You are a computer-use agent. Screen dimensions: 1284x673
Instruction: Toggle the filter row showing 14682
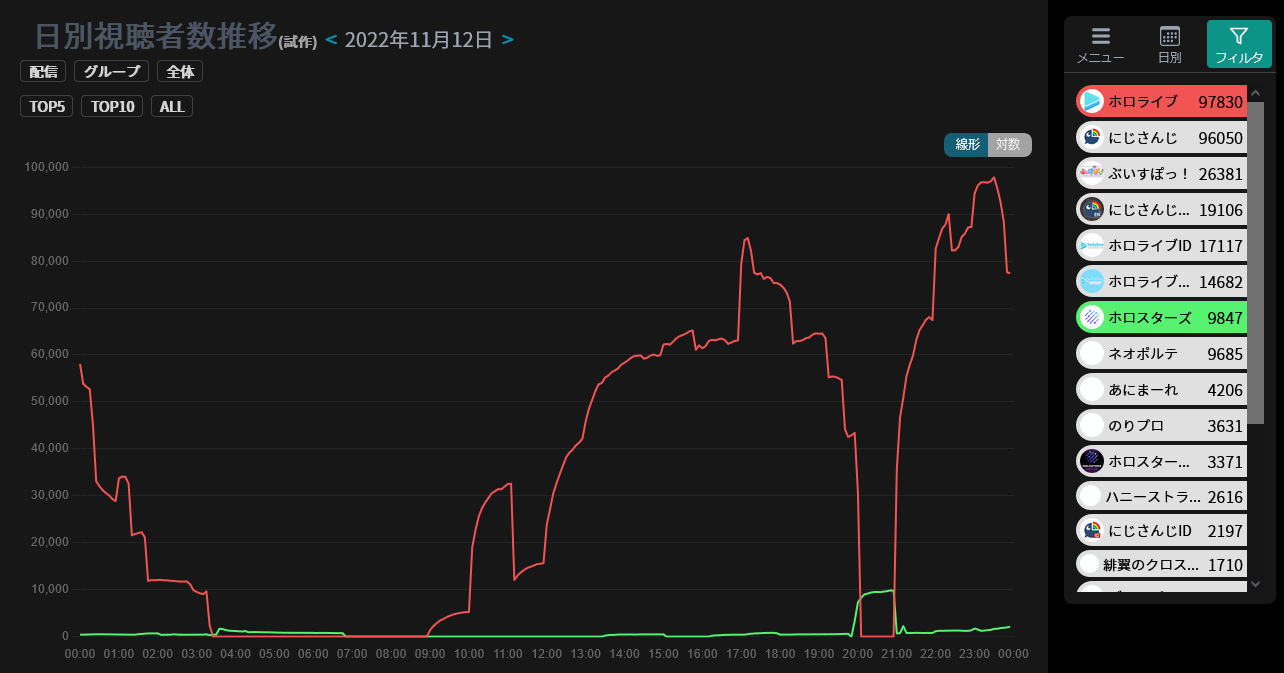pos(1161,281)
